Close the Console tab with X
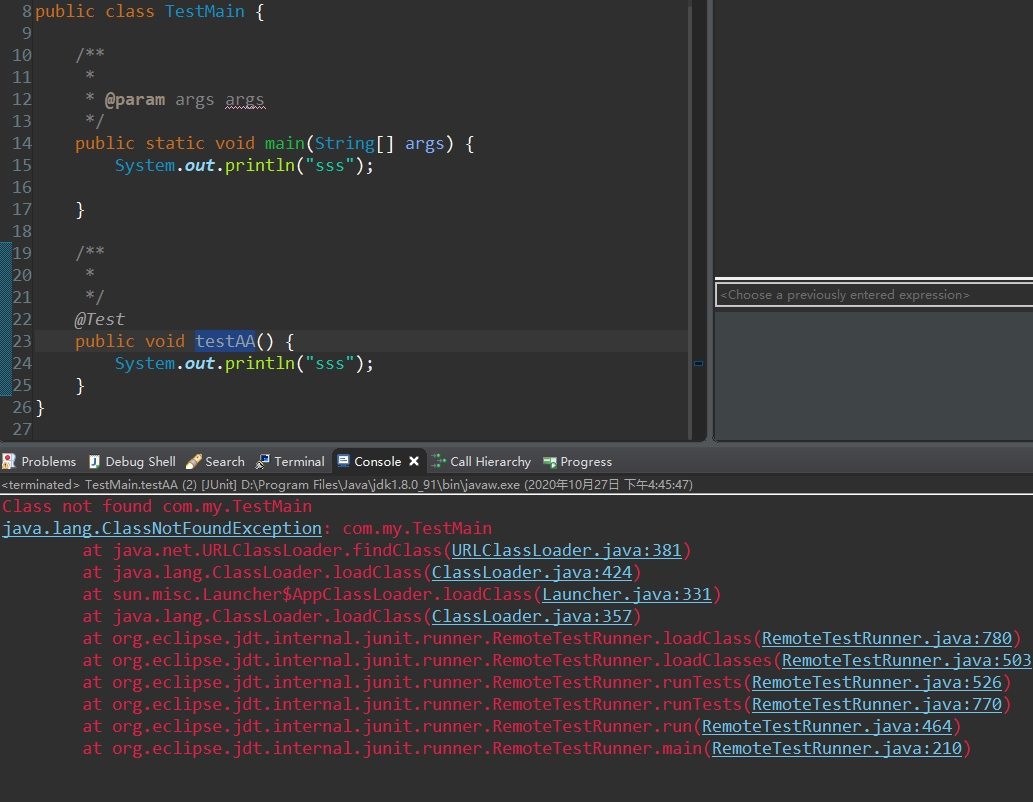This screenshot has width=1033, height=802. 414,461
